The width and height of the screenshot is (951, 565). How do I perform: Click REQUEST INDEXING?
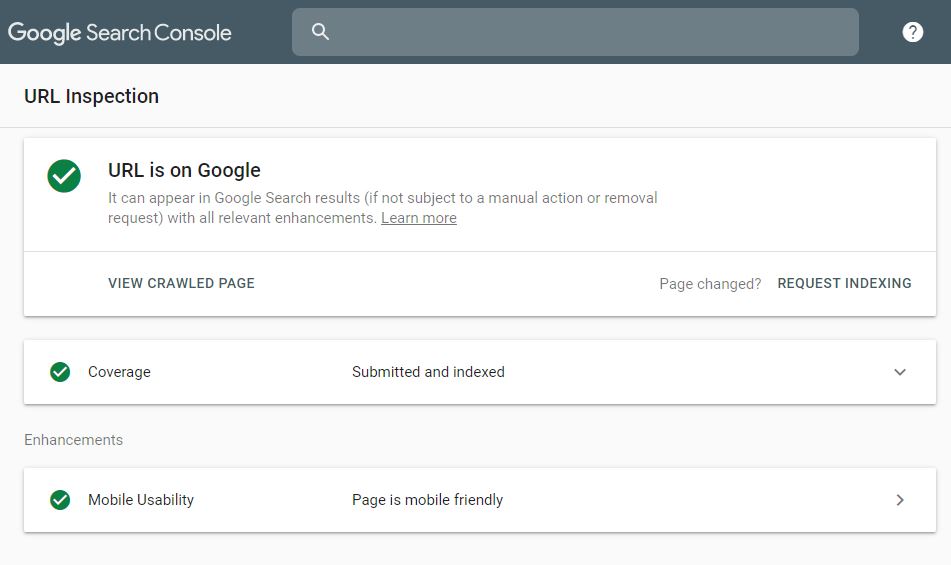coord(844,283)
